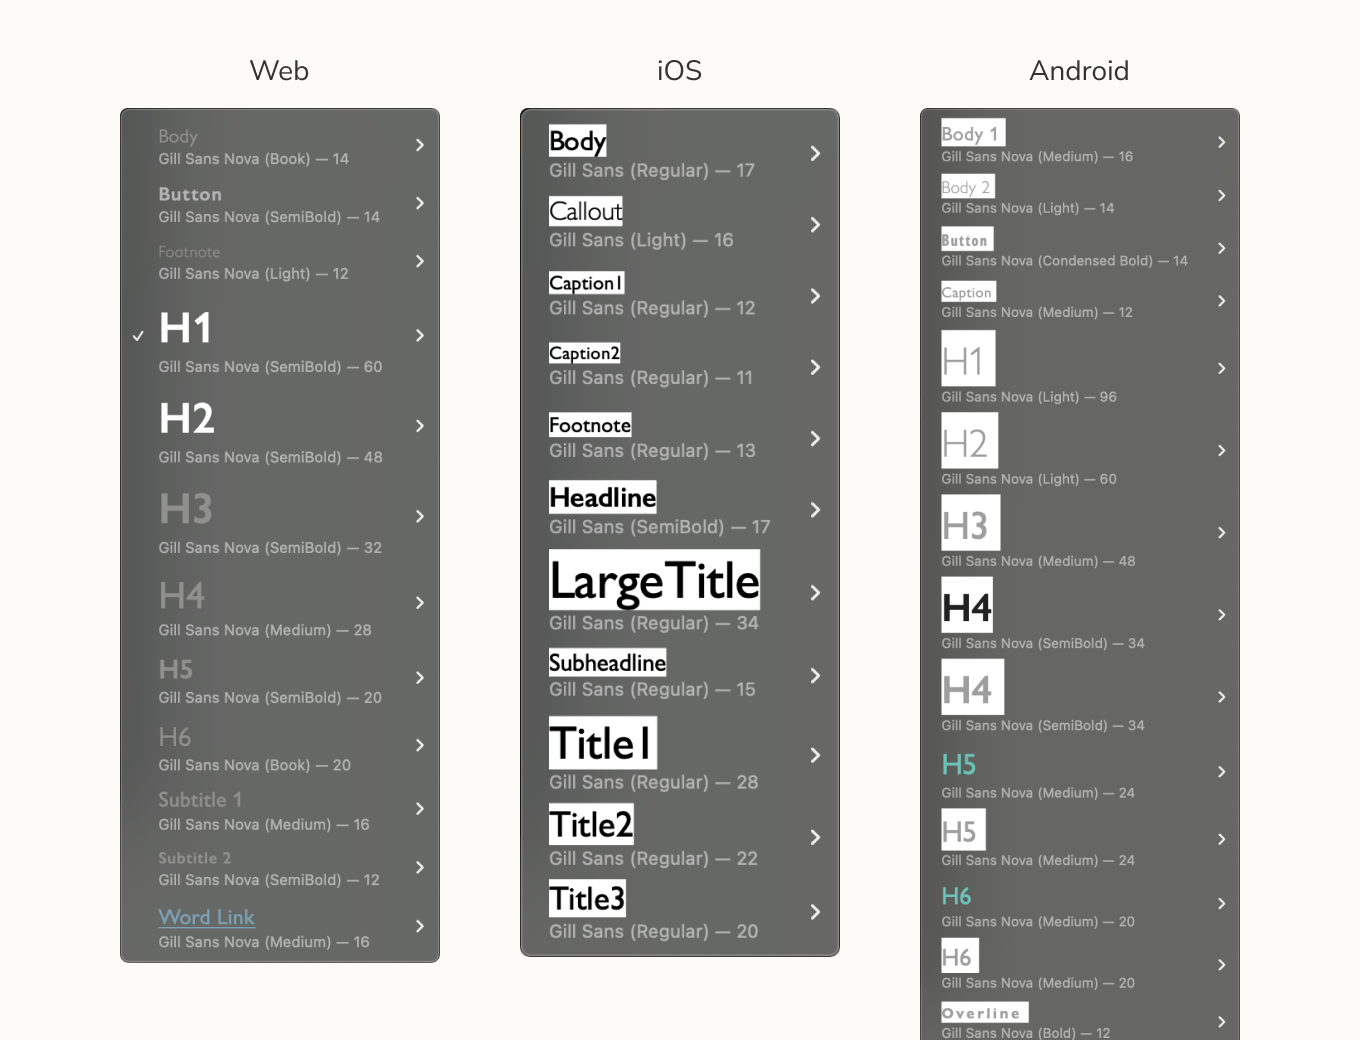Expand the Web Body style chevron
Viewport: 1360px width, 1040px height.
pos(420,145)
